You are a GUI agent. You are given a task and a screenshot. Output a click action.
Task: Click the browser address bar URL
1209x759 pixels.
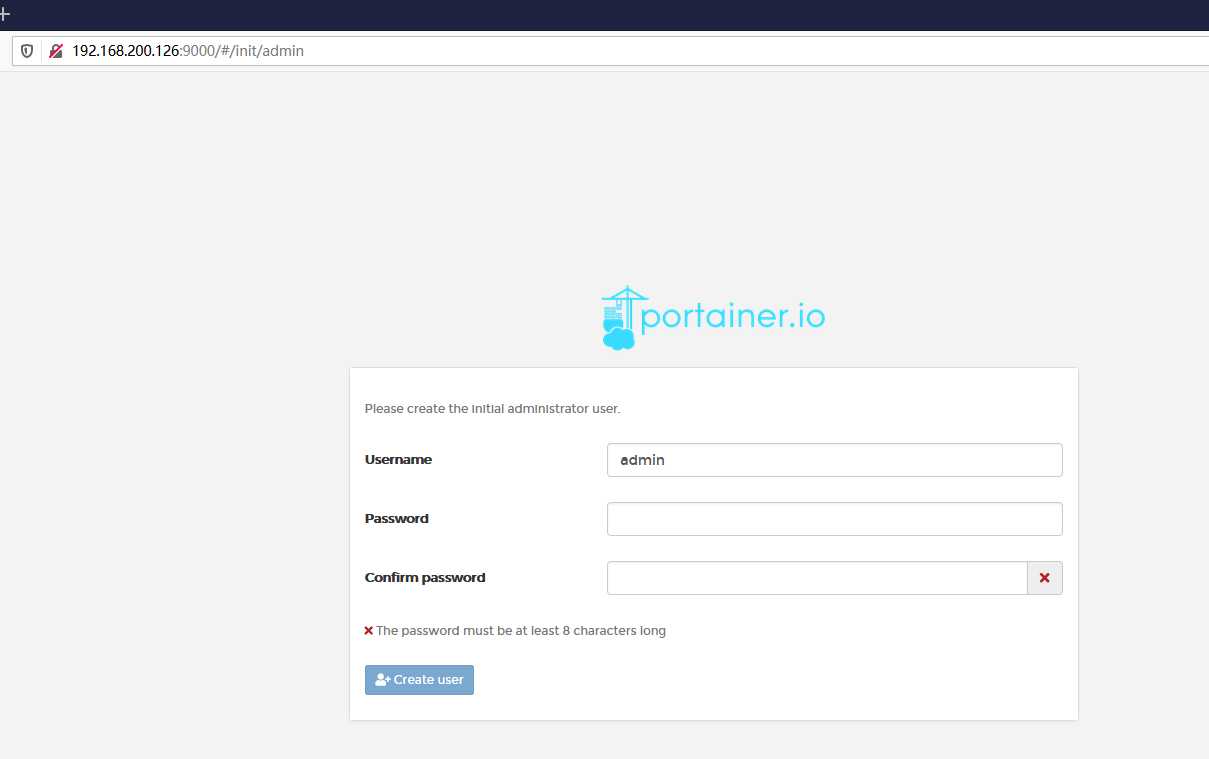(x=188, y=50)
